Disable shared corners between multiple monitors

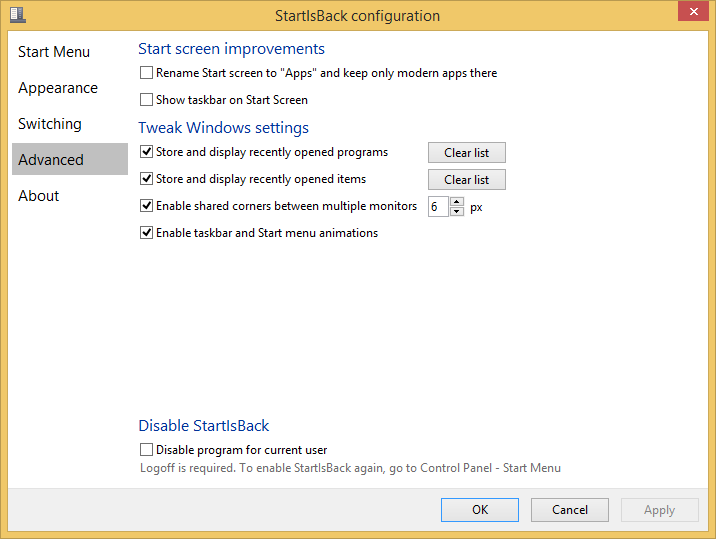point(147,207)
